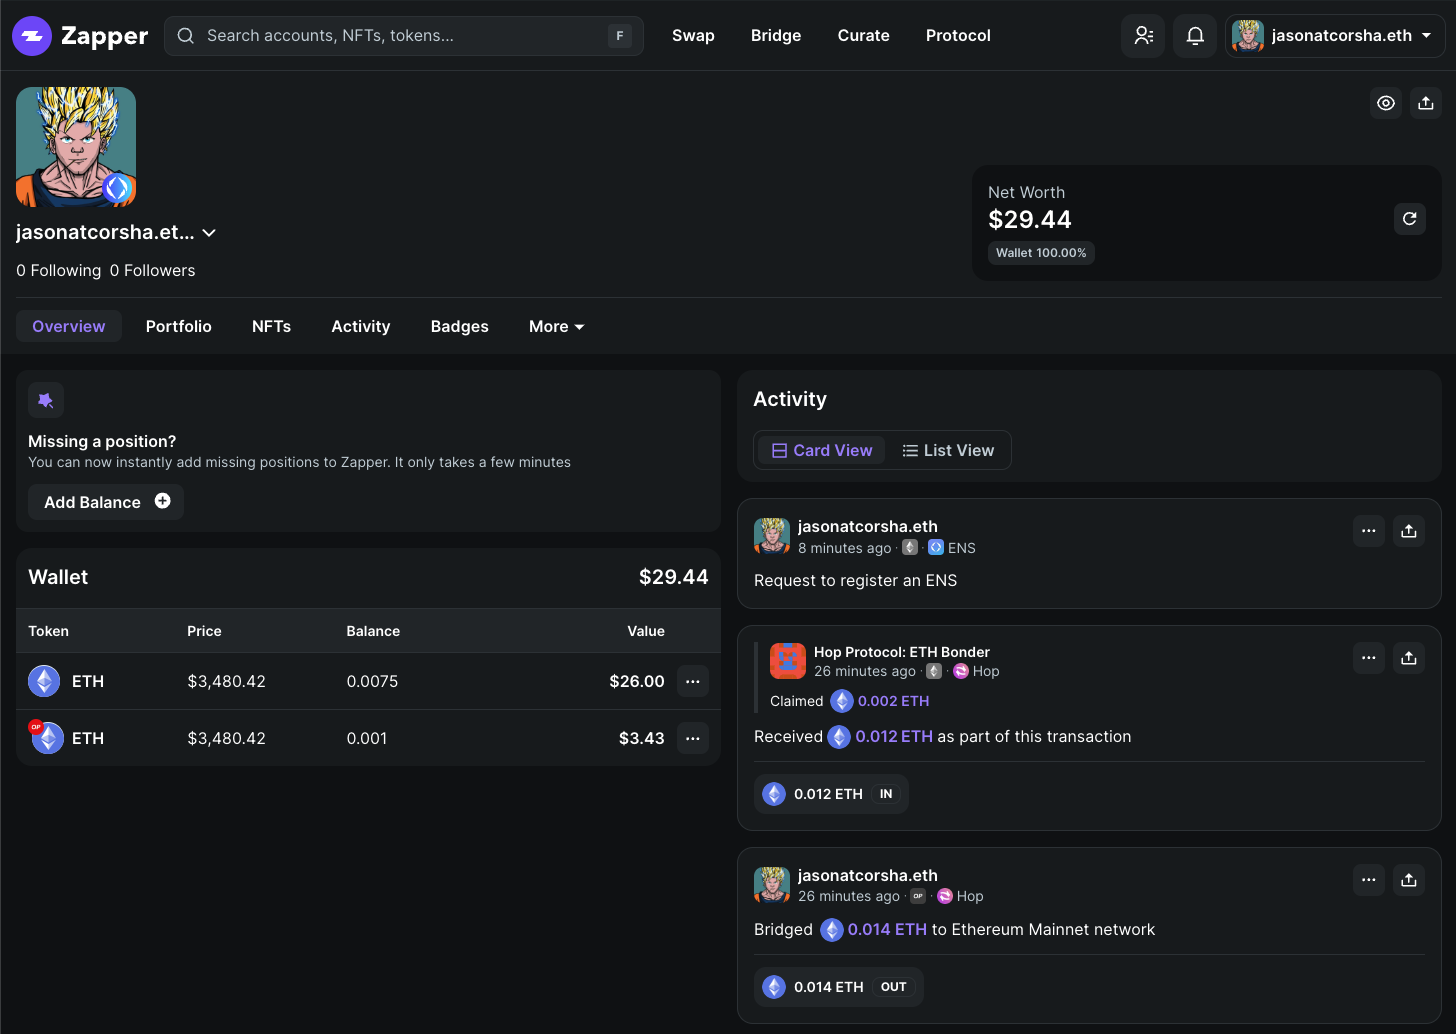
Task: Open the NFTs tab
Action: (x=272, y=327)
